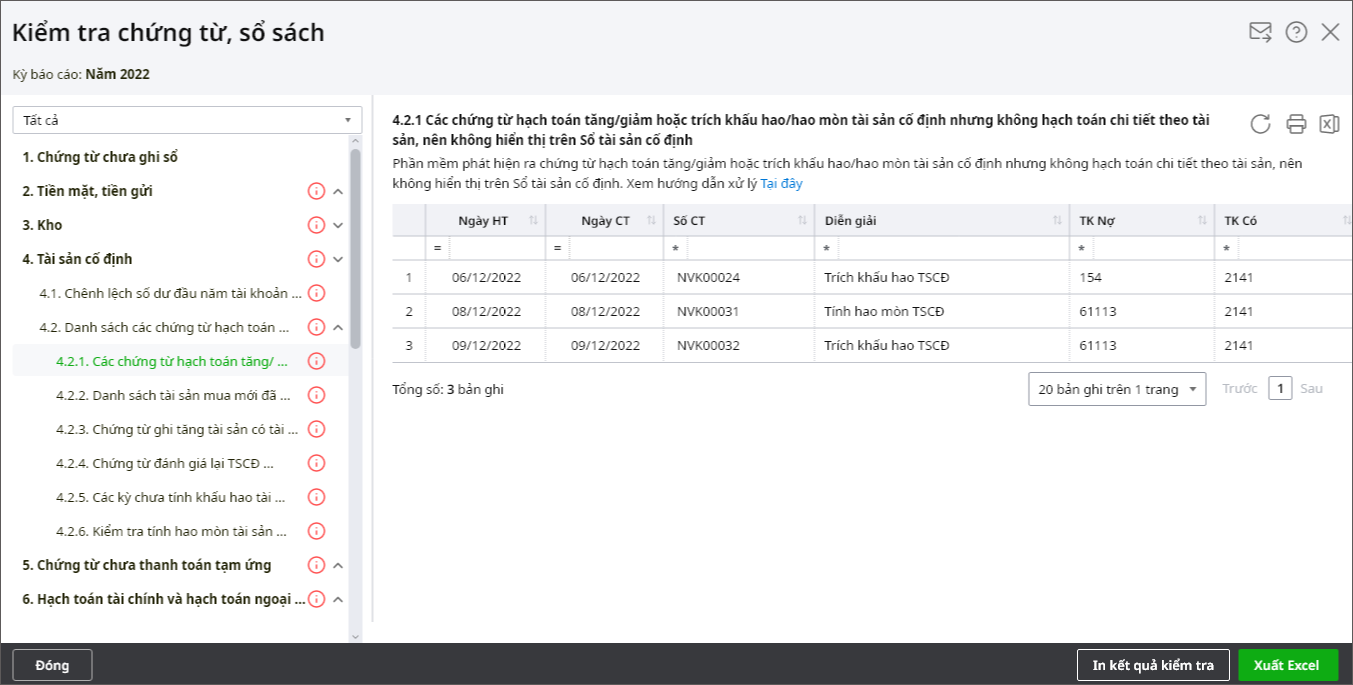Click the refresh icon above the table

[x=1260, y=124]
